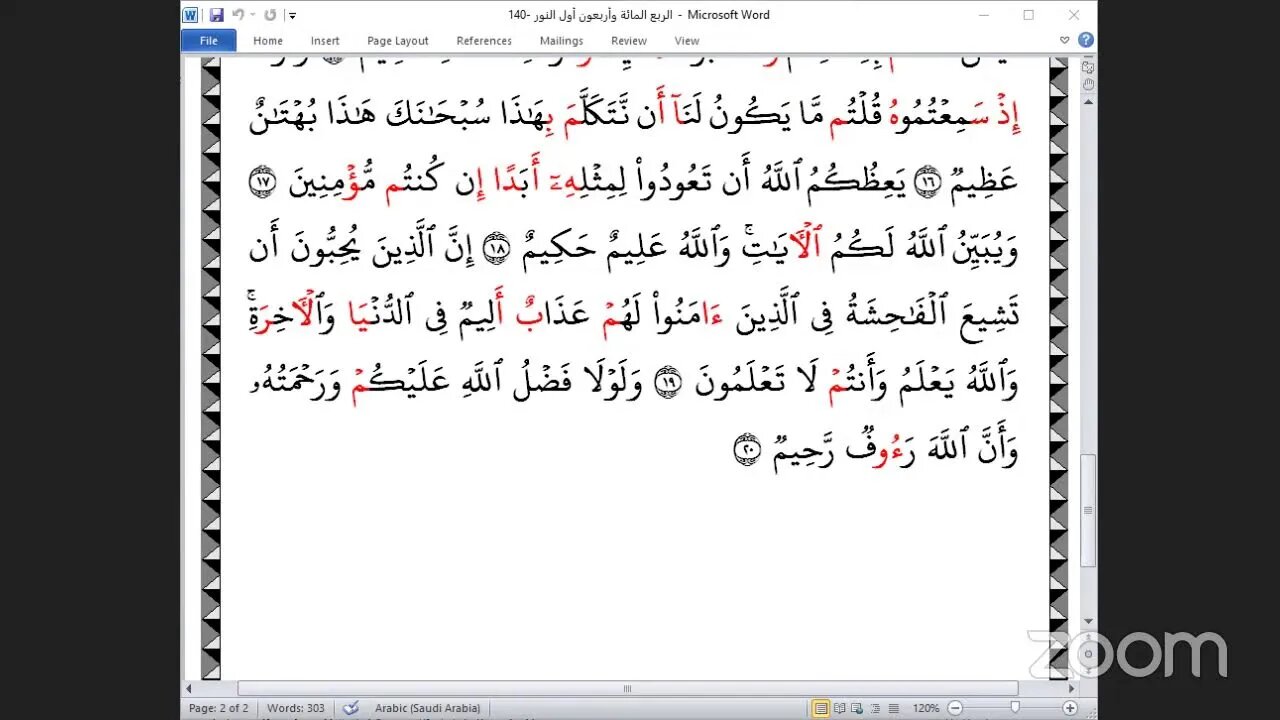The height and width of the screenshot is (720, 1280).
Task: Click the horizontal scrollbar left arrow
Action: (189, 688)
